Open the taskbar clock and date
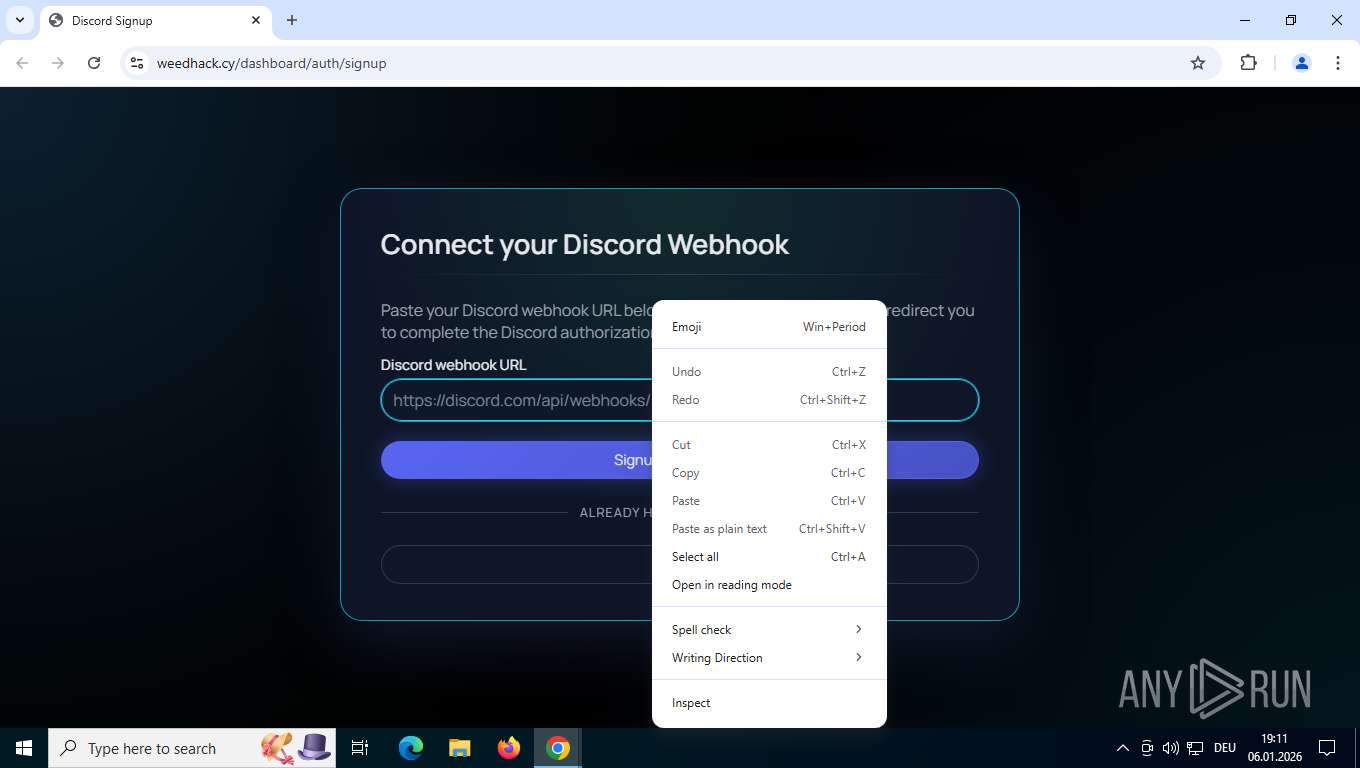Image resolution: width=1360 pixels, height=768 pixels. click(1274, 748)
